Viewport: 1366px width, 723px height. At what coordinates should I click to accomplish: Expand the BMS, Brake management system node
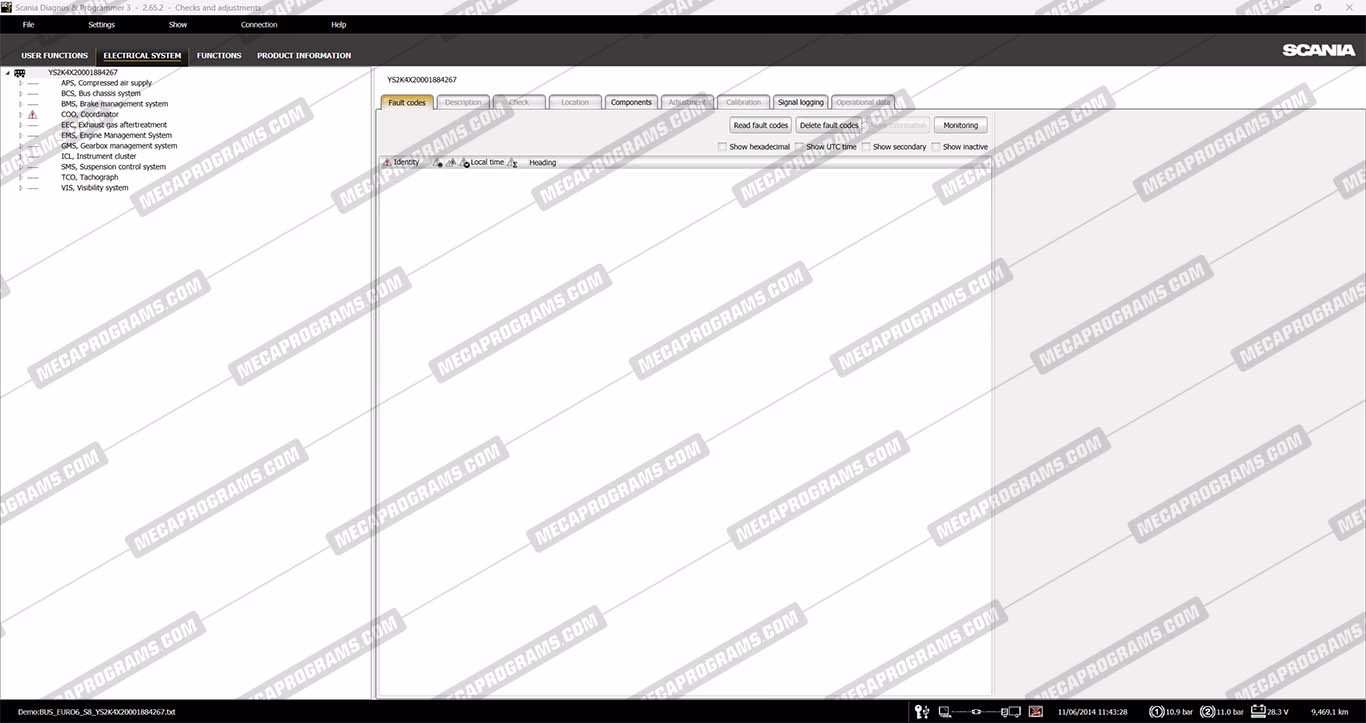[x=20, y=104]
